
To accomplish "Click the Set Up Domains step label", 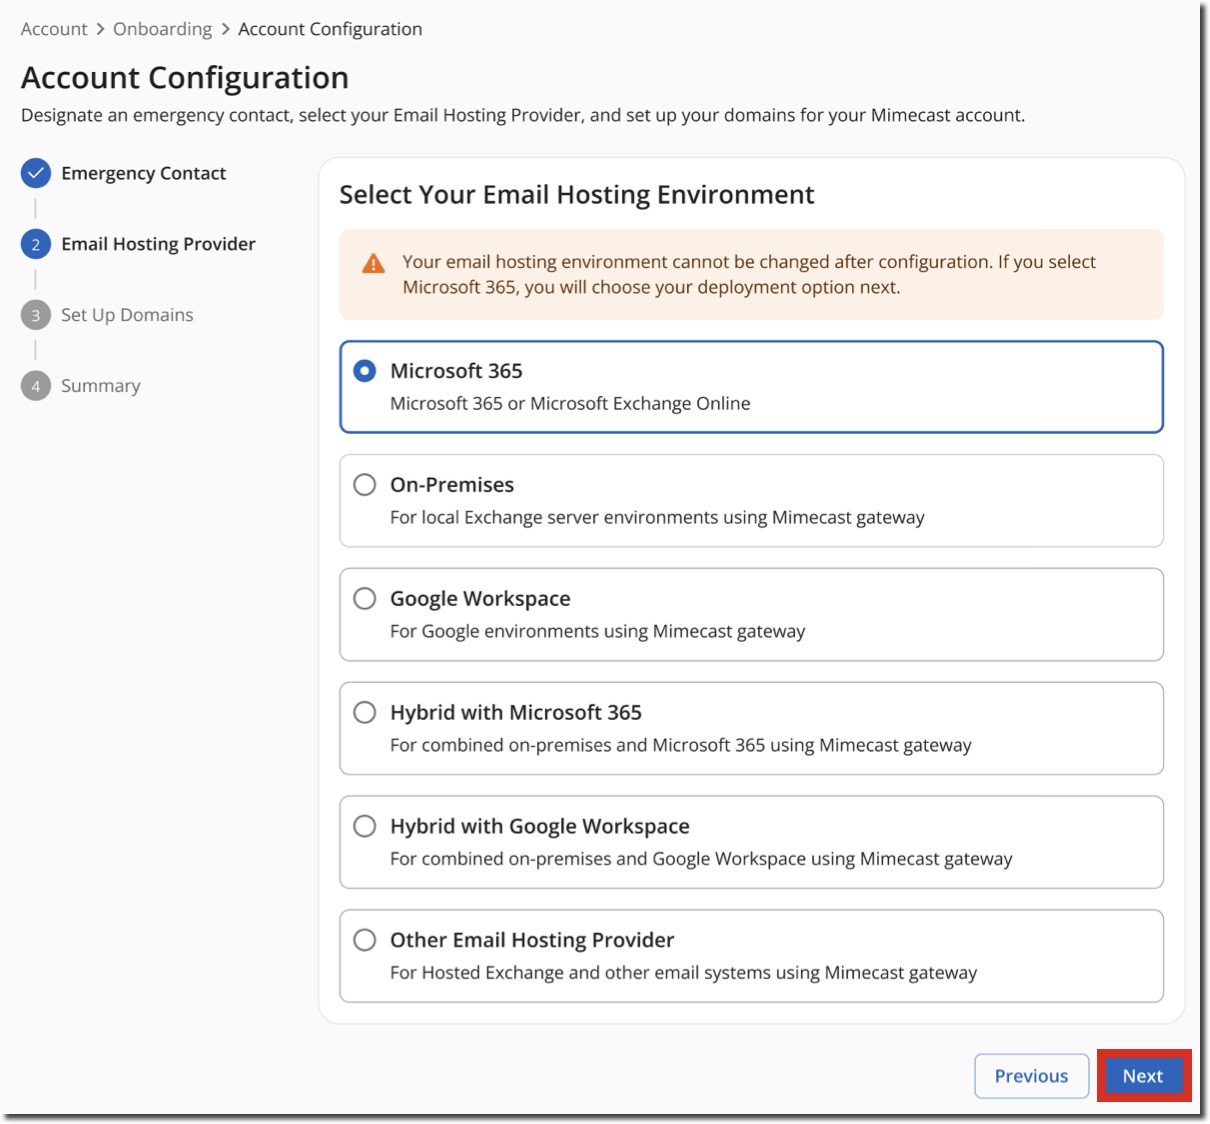I will 126,314.
